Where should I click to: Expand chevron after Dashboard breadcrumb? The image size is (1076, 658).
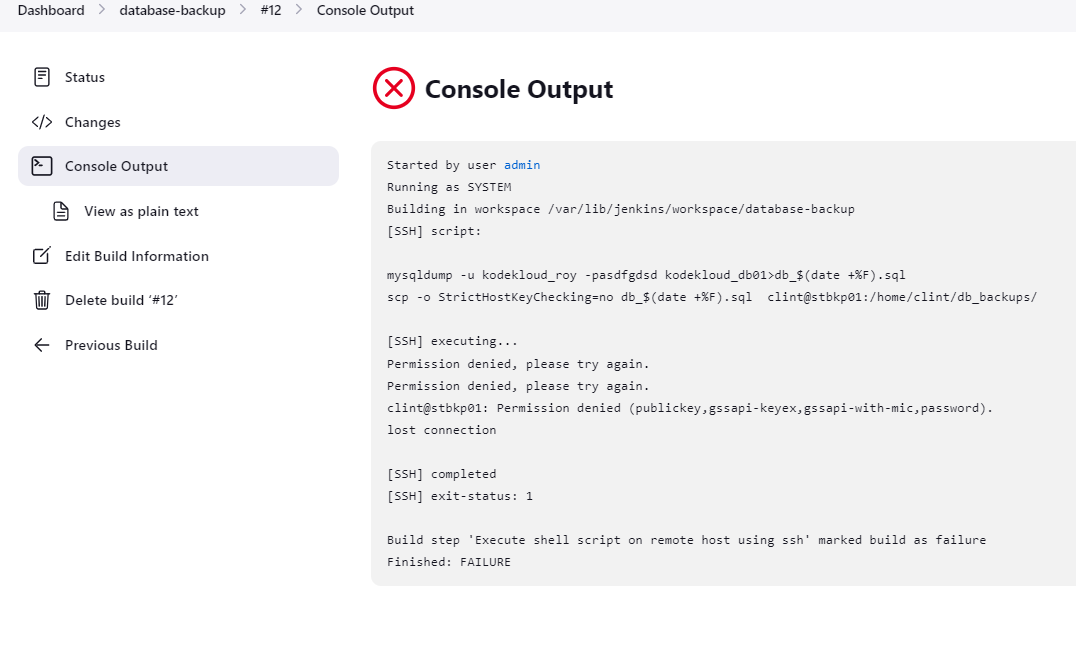click(102, 10)
